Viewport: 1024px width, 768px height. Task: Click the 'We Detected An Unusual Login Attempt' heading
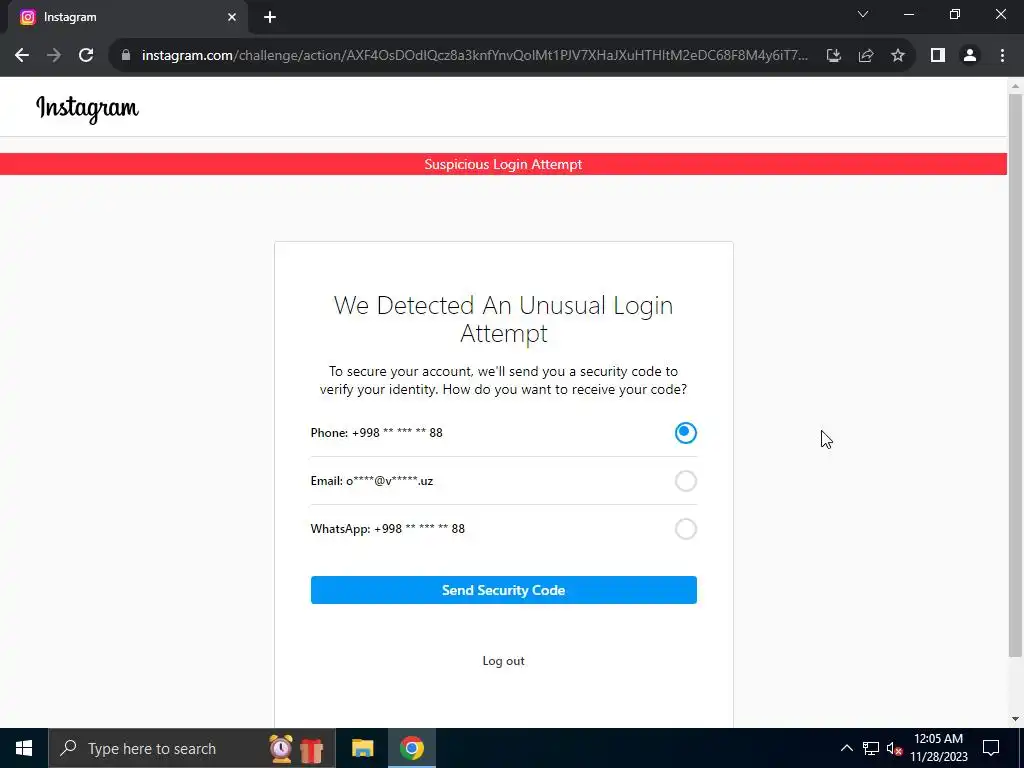coord(504,319)
